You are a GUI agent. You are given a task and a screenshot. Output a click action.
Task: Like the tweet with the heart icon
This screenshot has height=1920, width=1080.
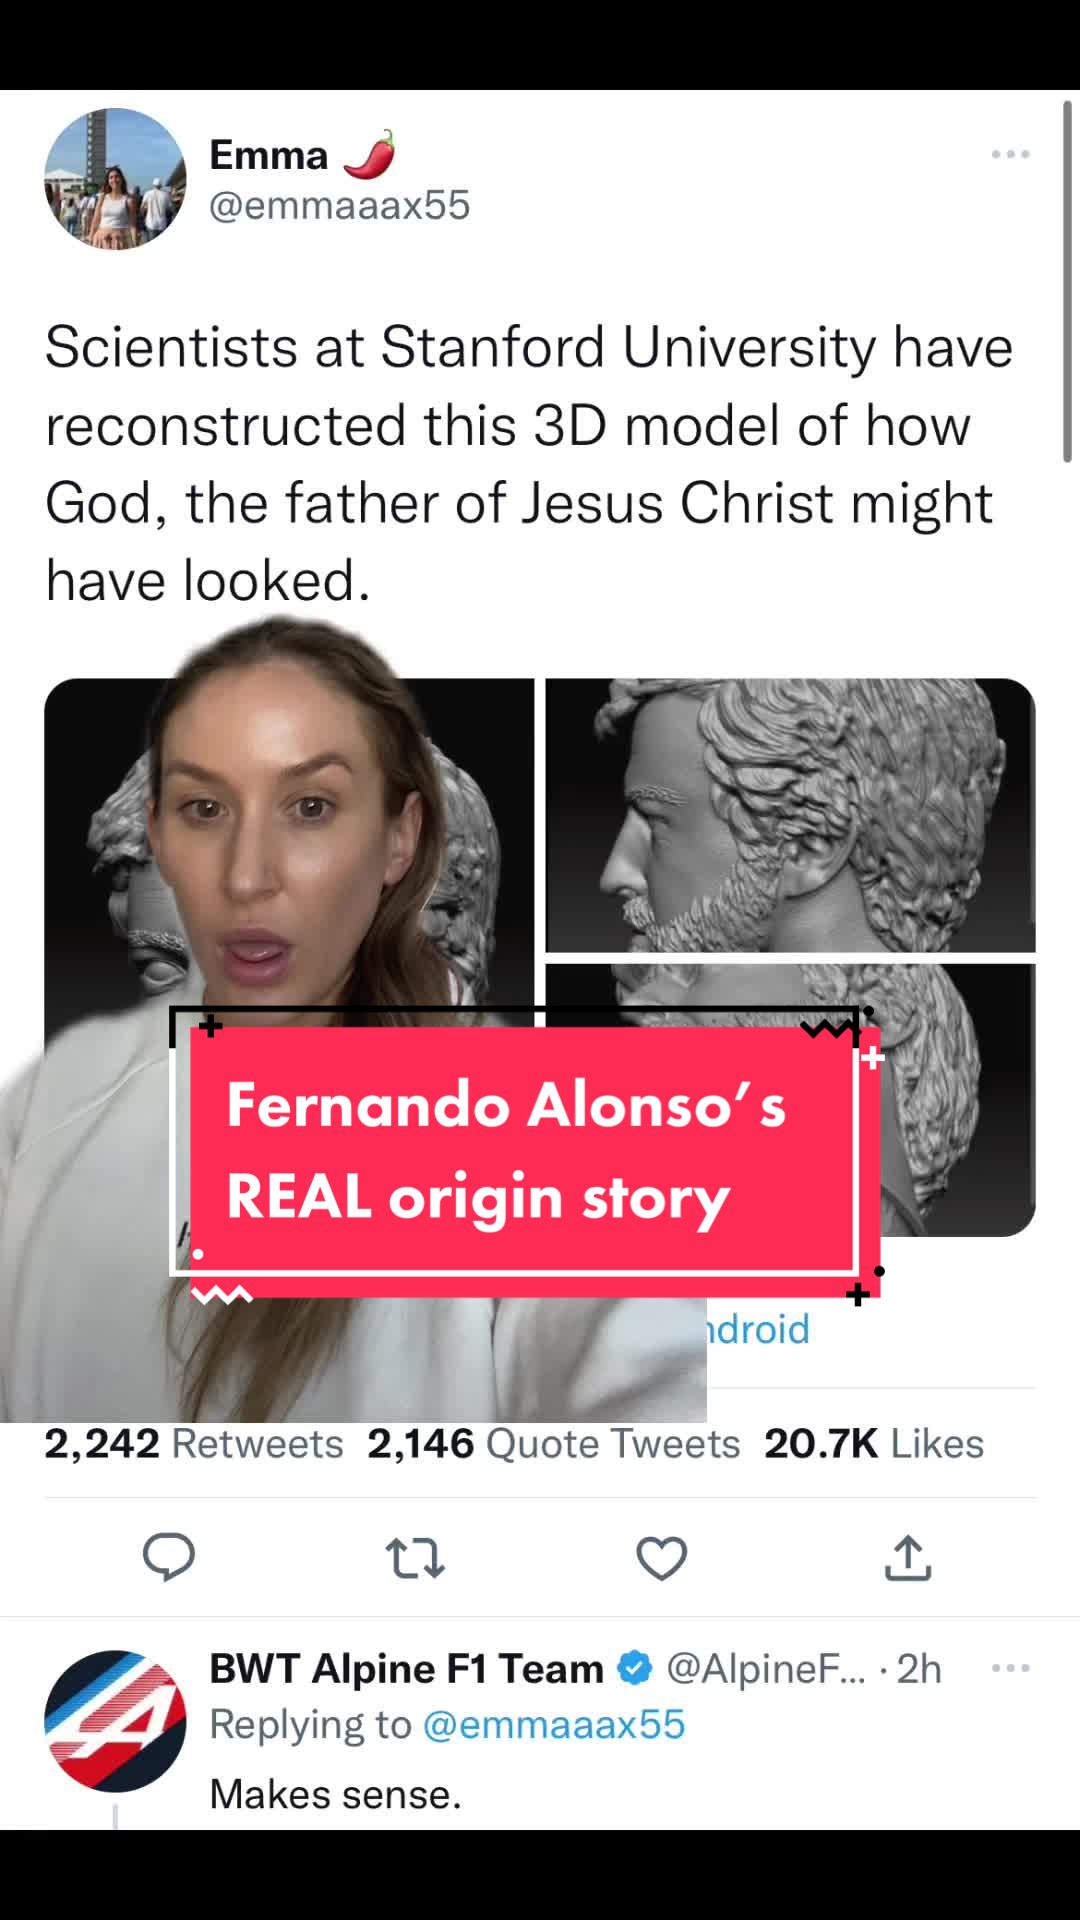tap(662, 1558)
